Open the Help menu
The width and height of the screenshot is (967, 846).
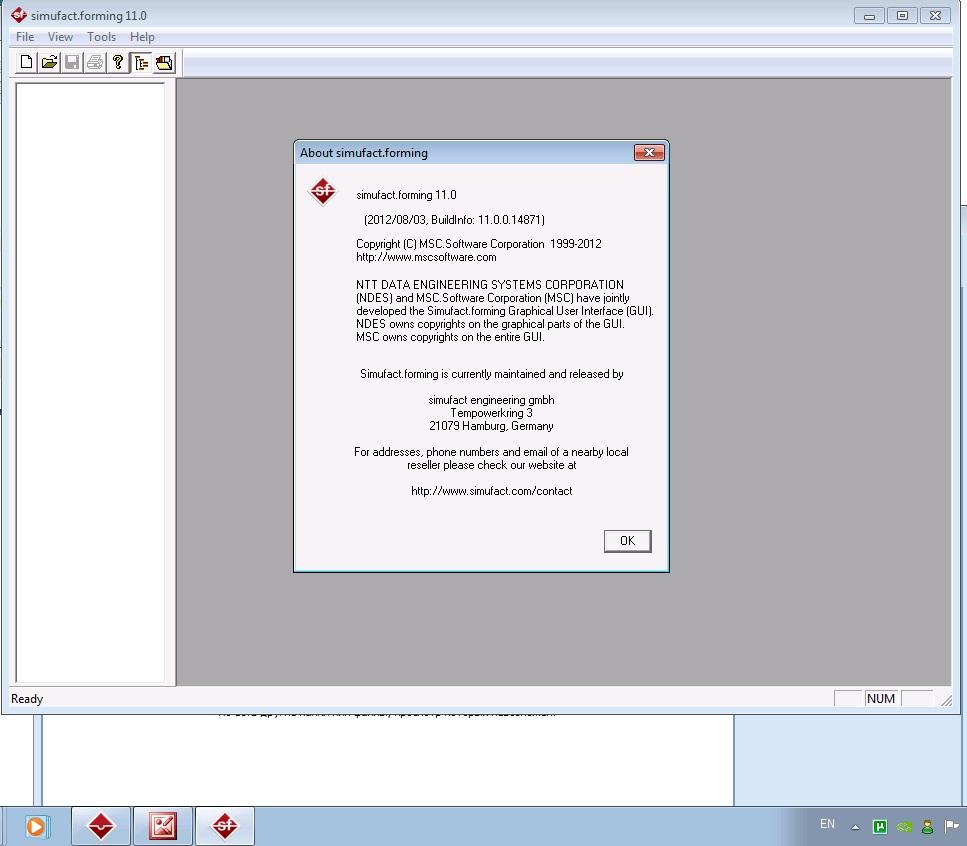point(142,37)
